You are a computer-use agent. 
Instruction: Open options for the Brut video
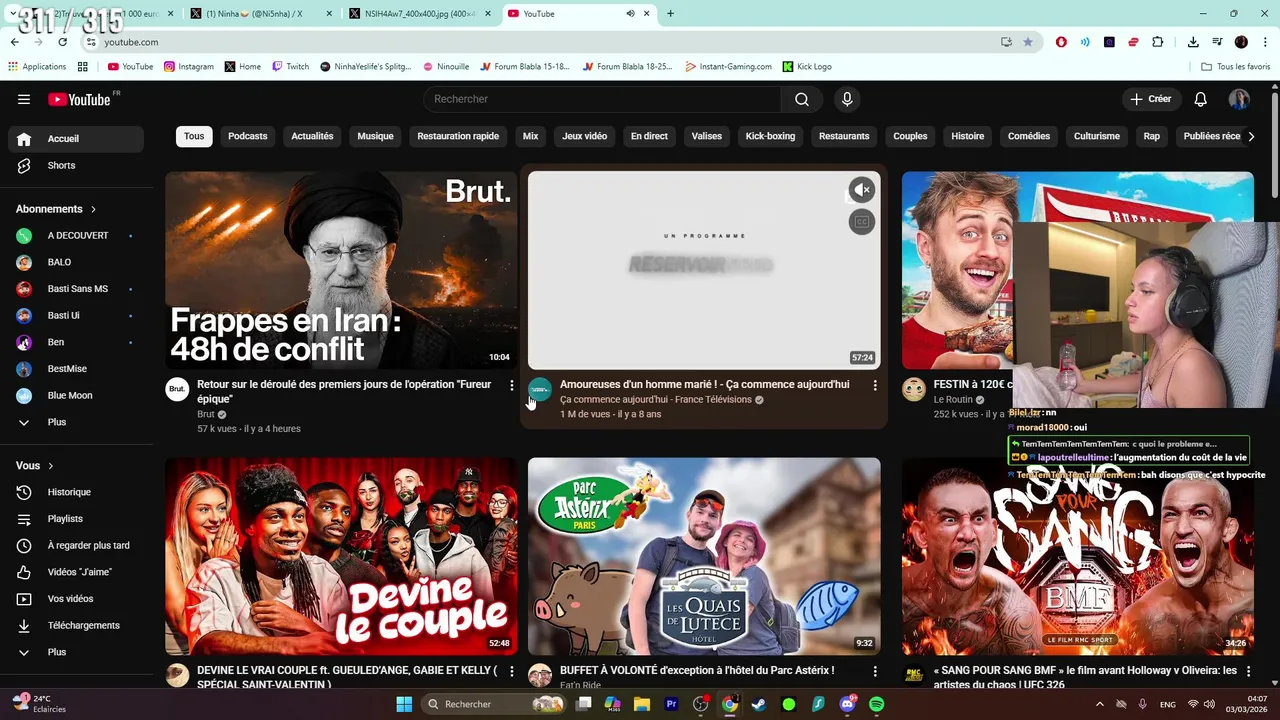pos(512,385)
